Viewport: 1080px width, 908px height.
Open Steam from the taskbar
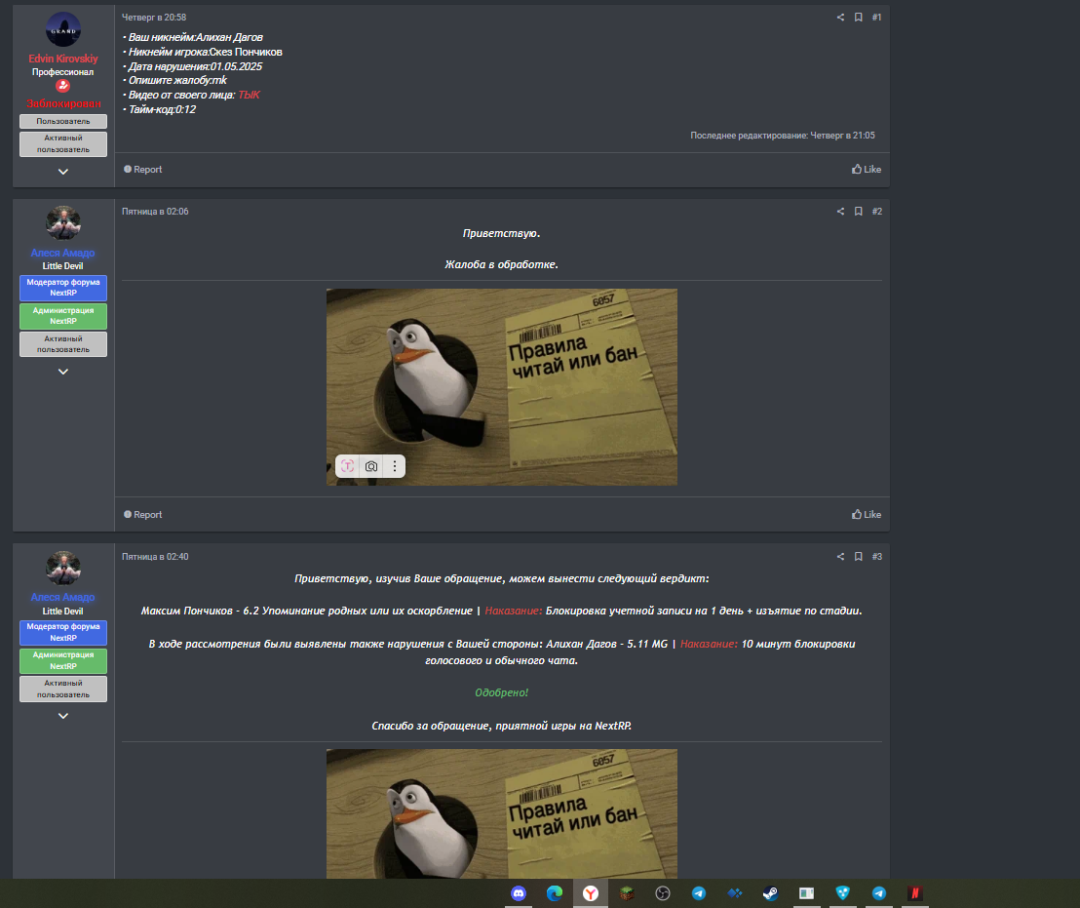point(770,894)
